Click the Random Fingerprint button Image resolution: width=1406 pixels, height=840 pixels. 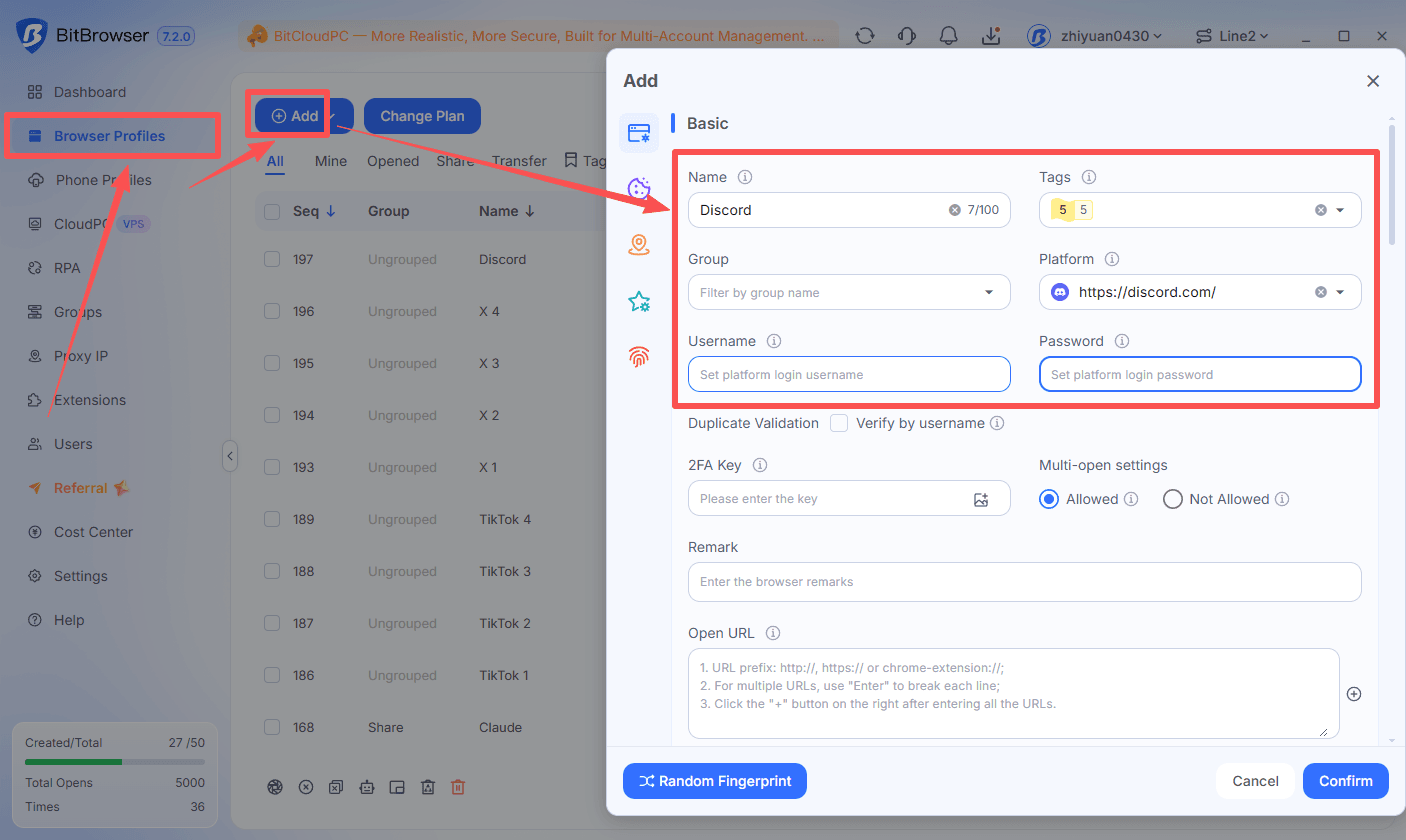(x=715, y=781)
